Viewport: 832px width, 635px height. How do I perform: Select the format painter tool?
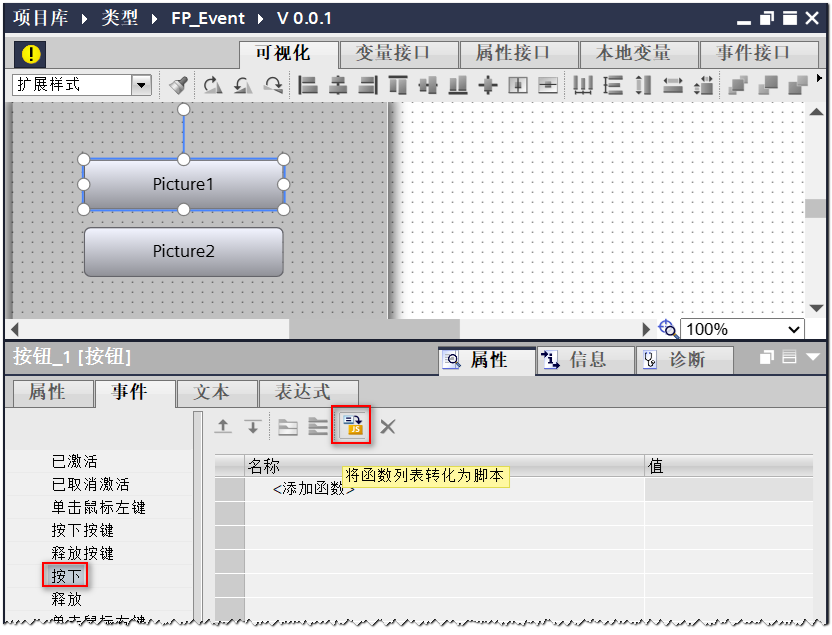pyautogui.click(x=177, y=86)
